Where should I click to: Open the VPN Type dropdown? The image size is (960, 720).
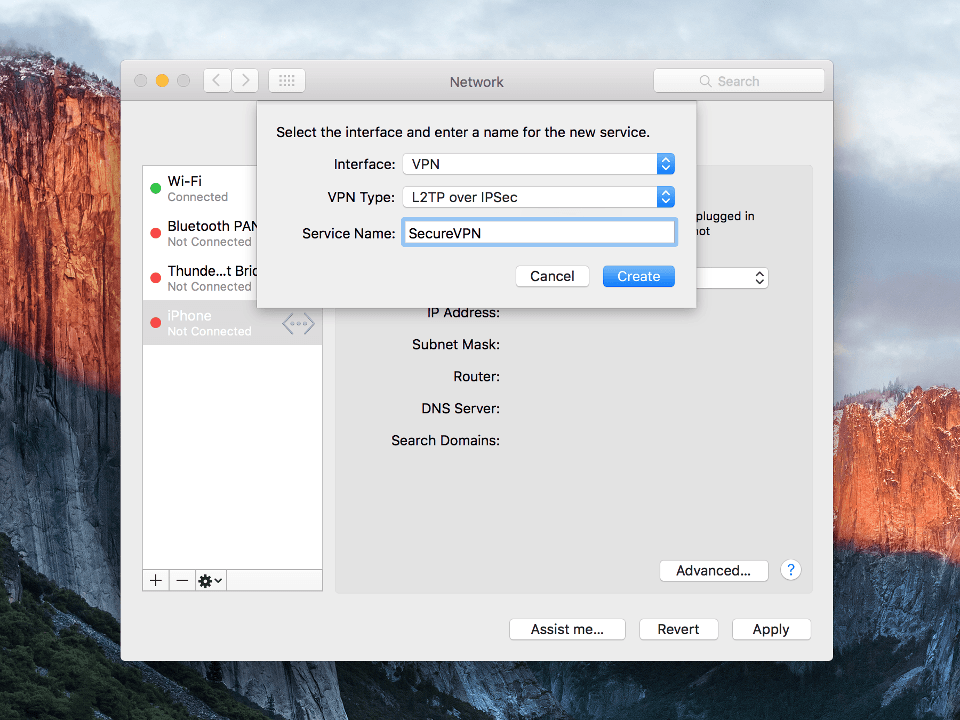(x=665, y=197)
